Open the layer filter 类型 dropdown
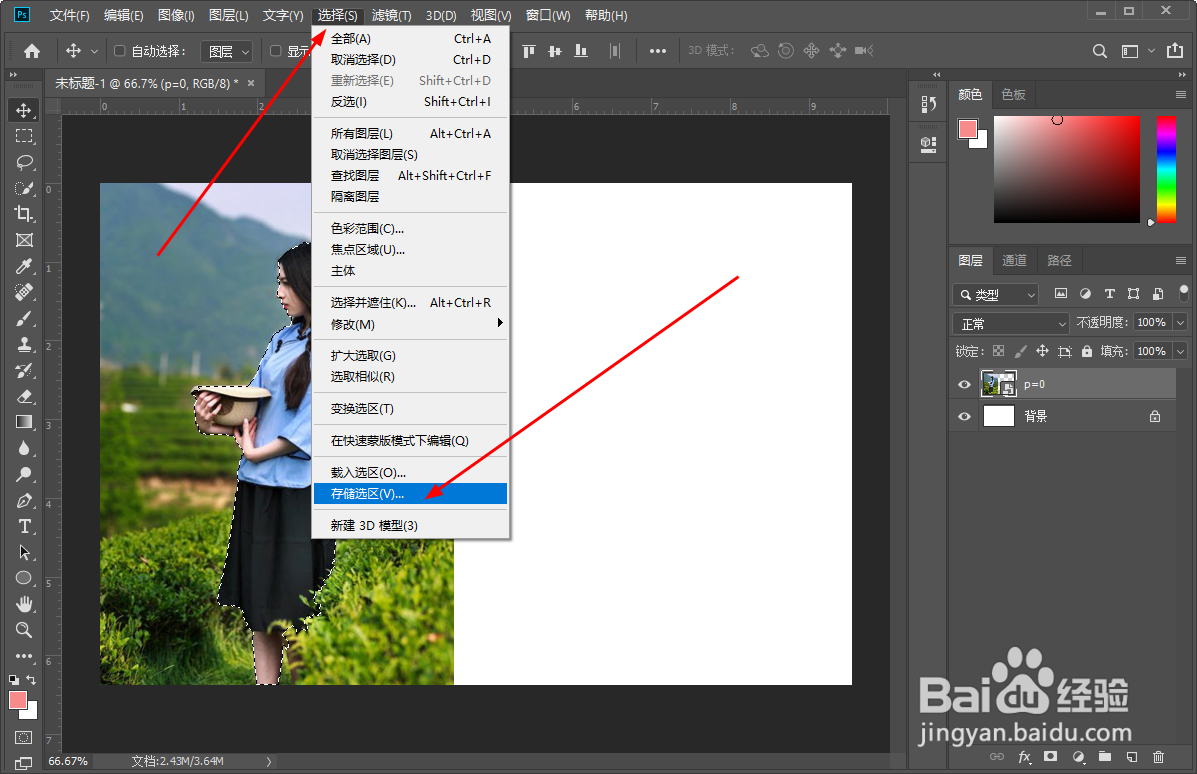This screenshot has height=774, width=1197. coord(995,294)
